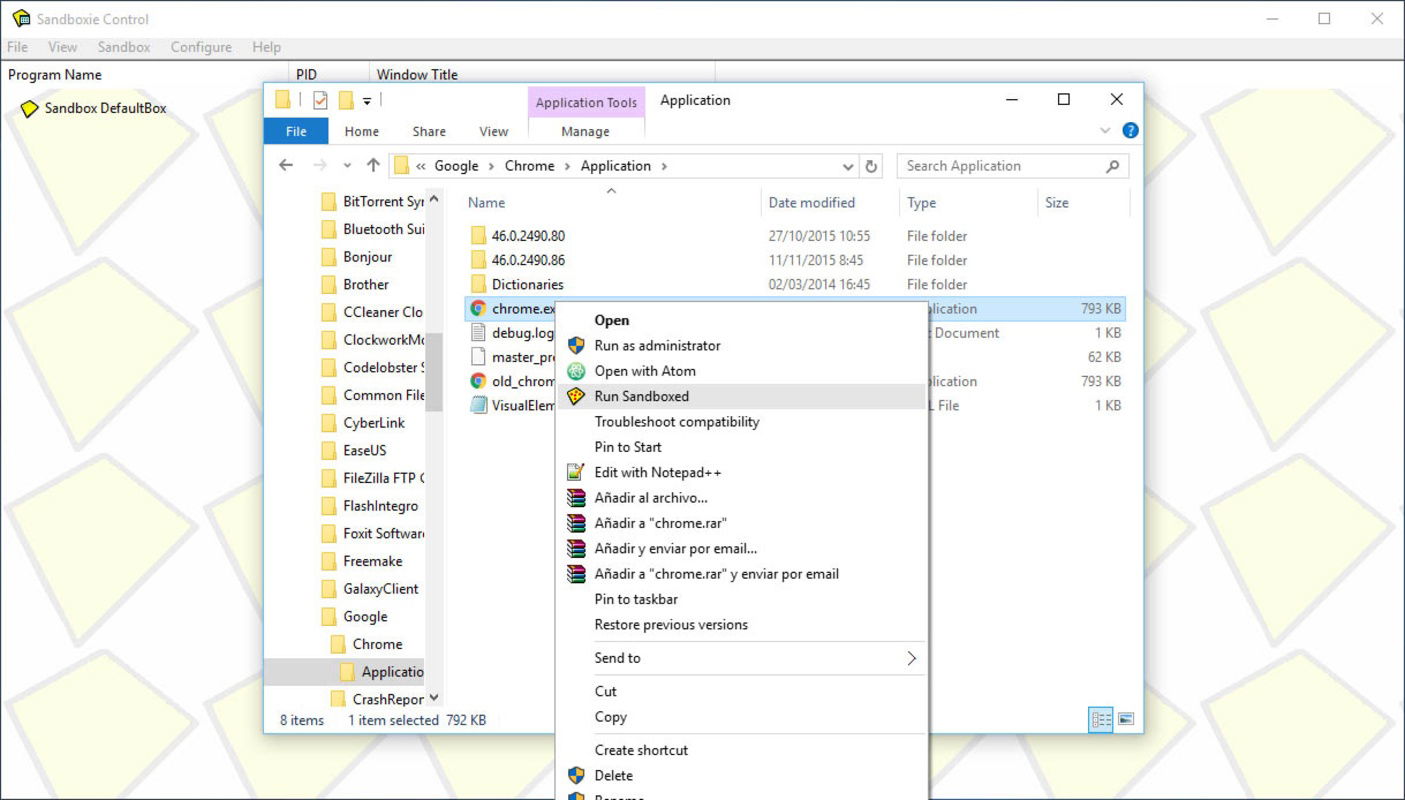1405x800 pixels.
Task: Click the new folder quick access icon
Action: (x=346, y=100)
